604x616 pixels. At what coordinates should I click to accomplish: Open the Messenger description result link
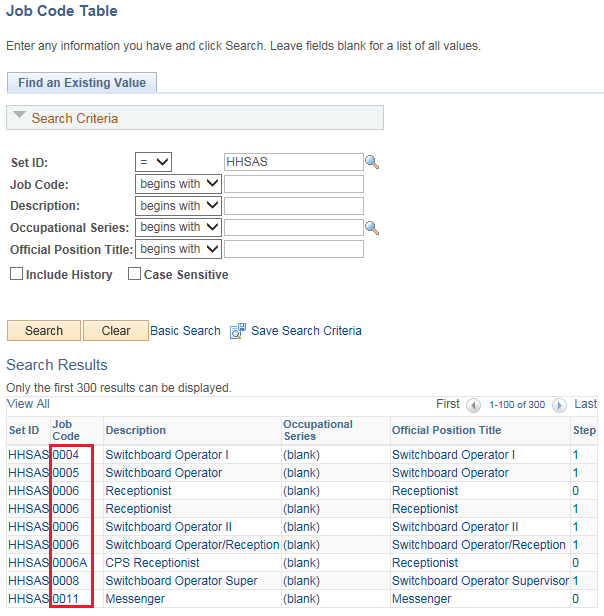(x=138, y=599)
